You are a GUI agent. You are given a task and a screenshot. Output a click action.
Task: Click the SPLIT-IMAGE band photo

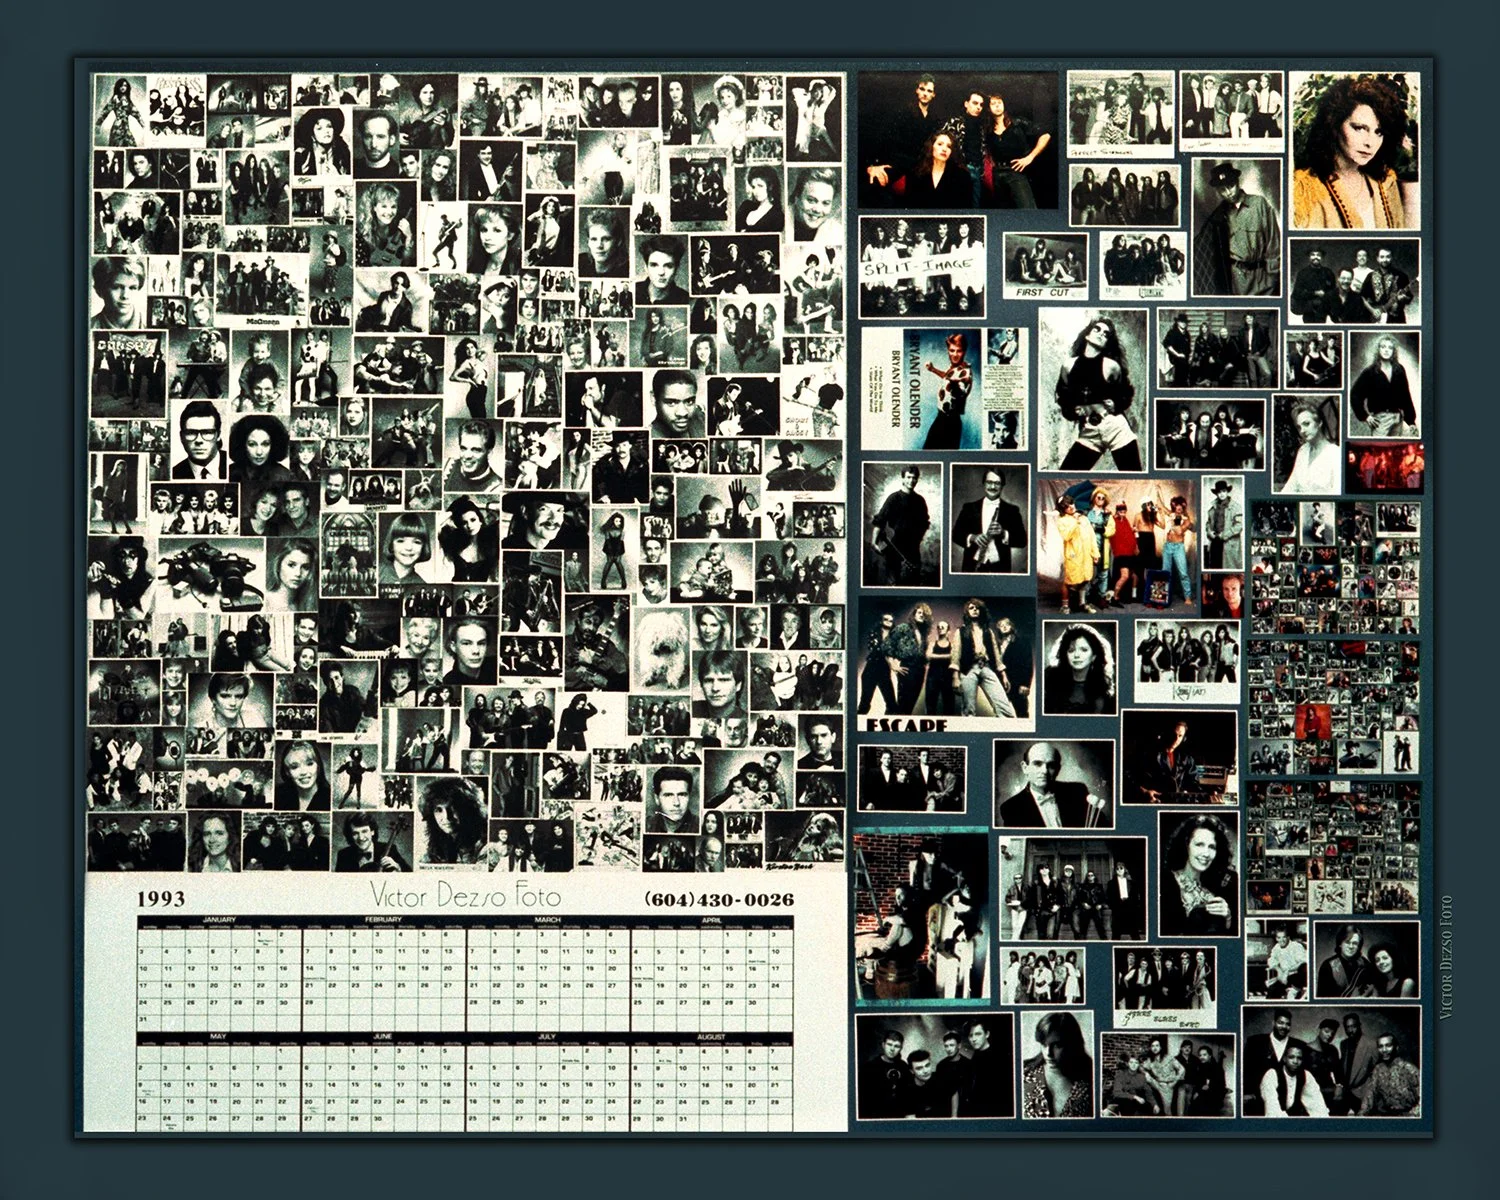(922, 267)
